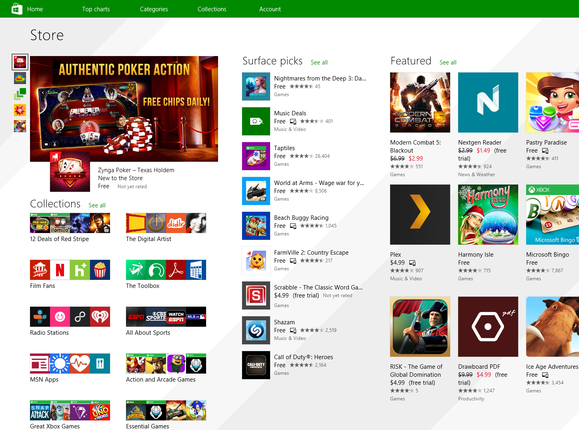Open the Microsoft Bingo tile
The height and width of the screenshot is (430, 579).
coord(552,215)
